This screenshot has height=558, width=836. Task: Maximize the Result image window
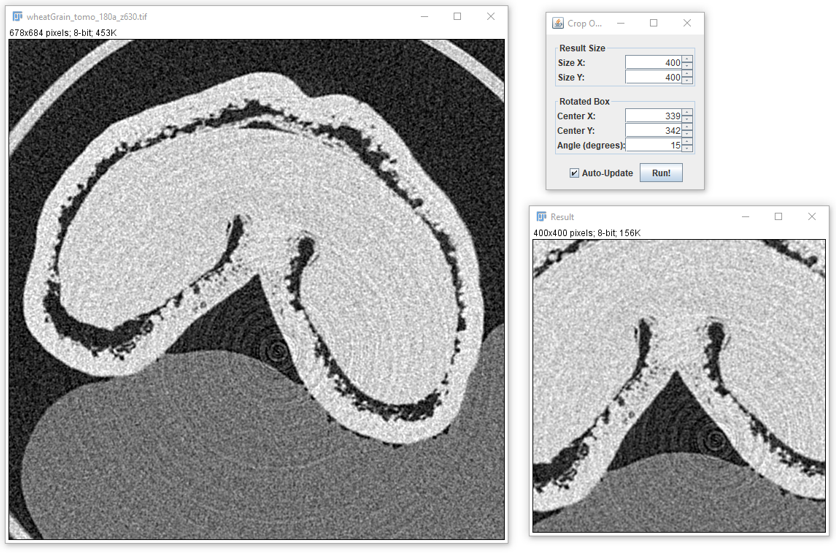click(778, 216)
